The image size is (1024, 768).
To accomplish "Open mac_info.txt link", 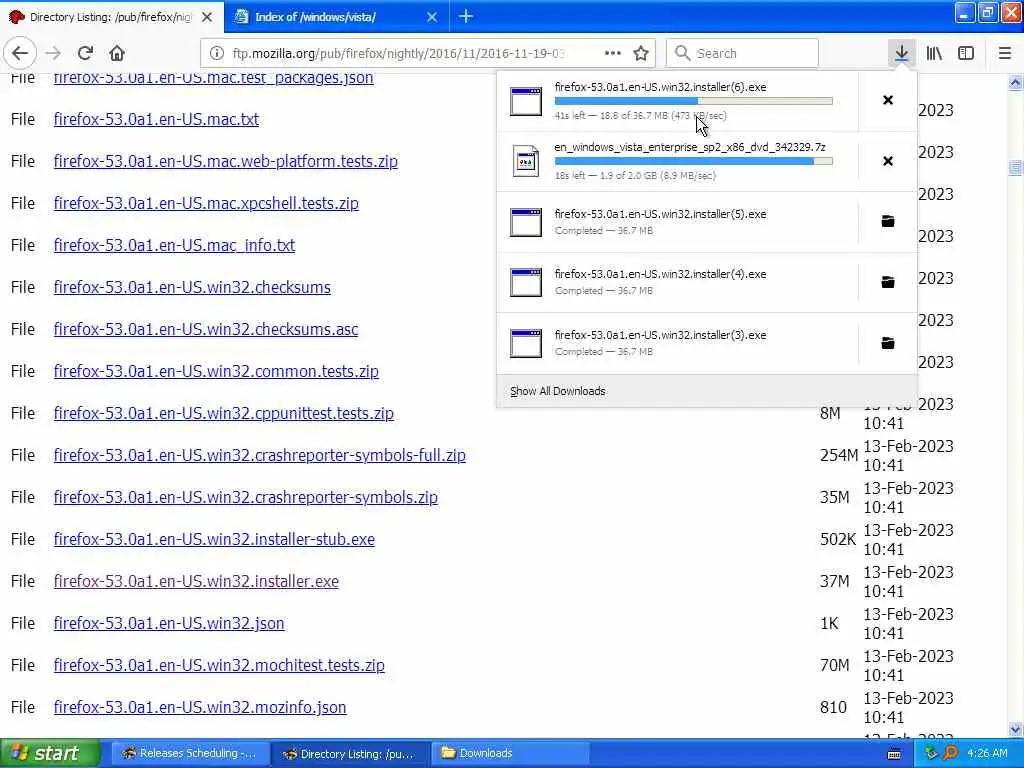I will point(174,246).
